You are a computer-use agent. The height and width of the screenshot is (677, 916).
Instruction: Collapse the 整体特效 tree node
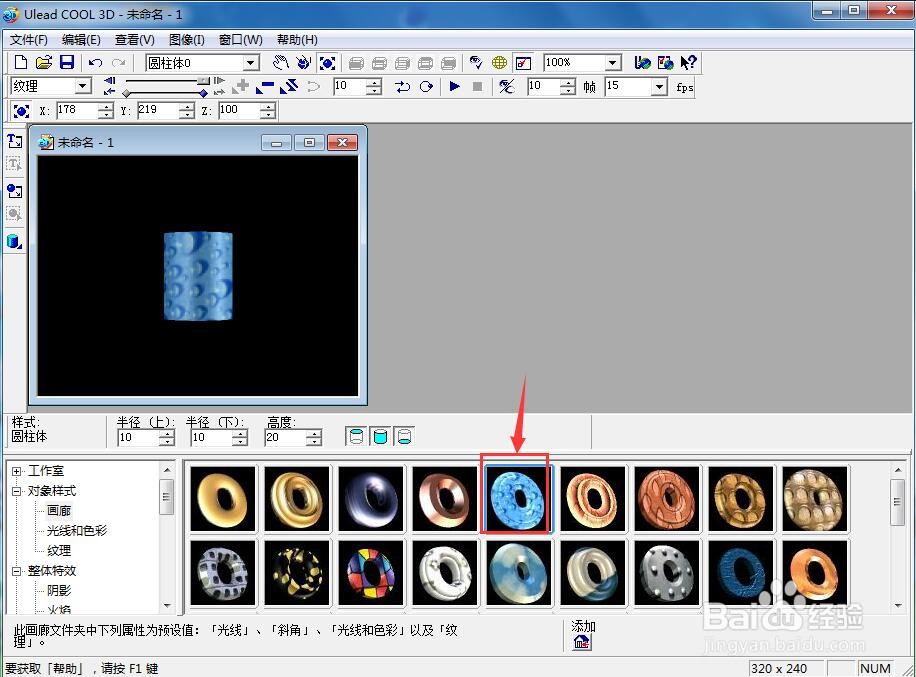(x=16, y=571)
